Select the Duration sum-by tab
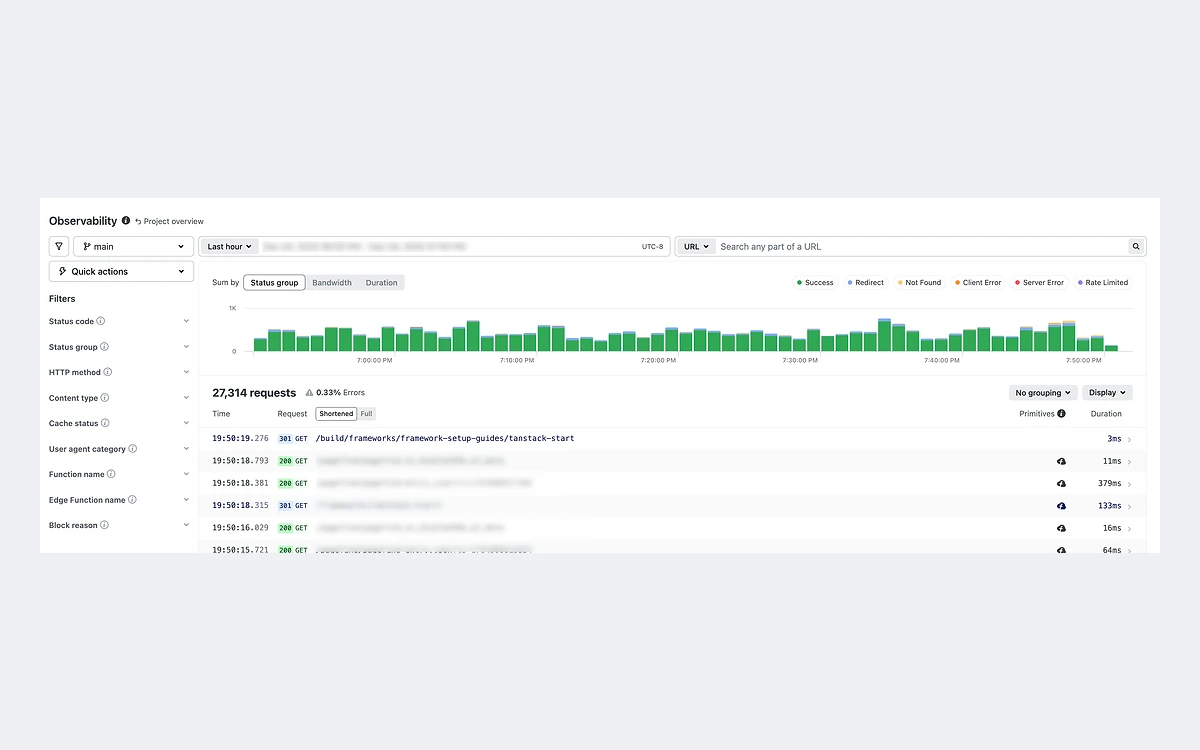 pos(381,283)
